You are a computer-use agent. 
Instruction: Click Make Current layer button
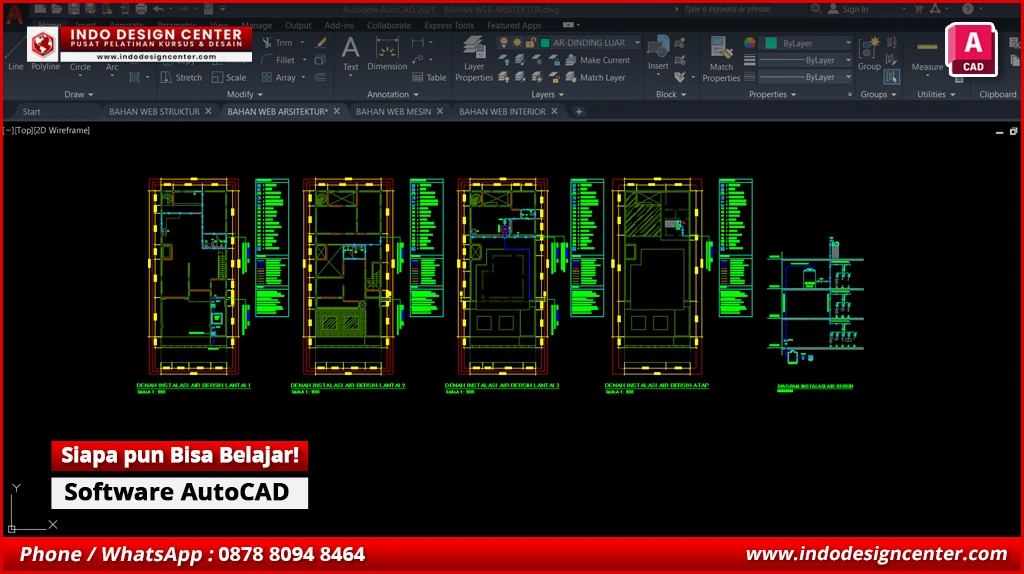(598, 60)
